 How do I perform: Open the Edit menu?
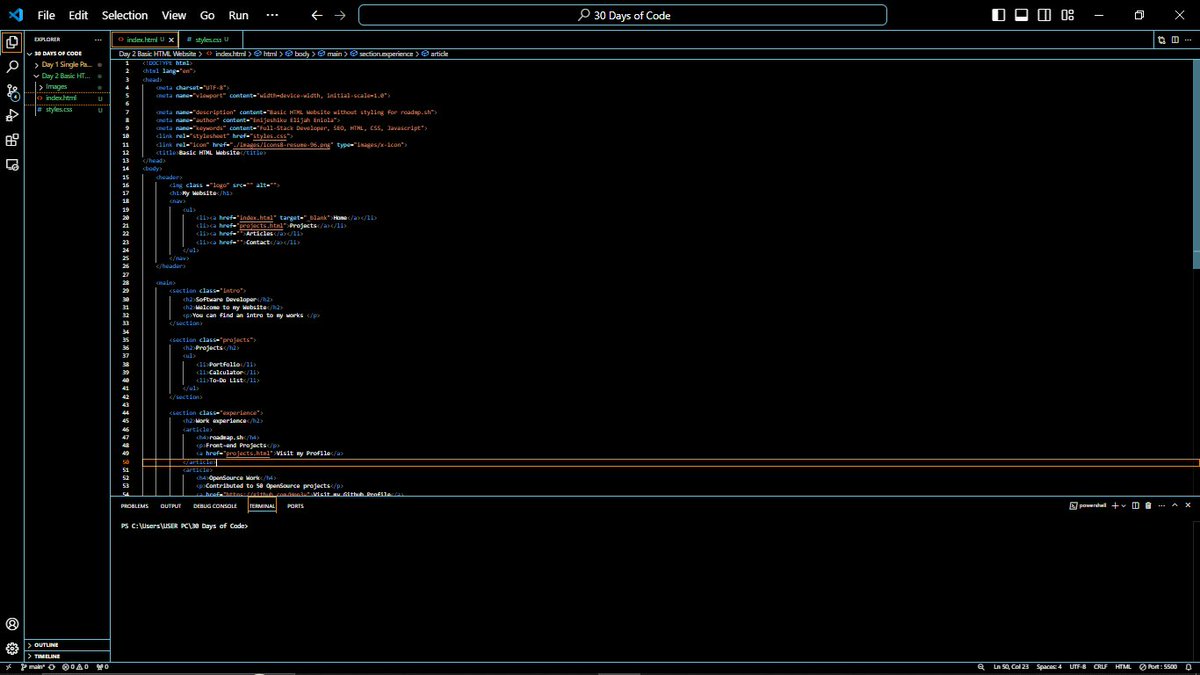pyautogui.click(x=78, y=15)
